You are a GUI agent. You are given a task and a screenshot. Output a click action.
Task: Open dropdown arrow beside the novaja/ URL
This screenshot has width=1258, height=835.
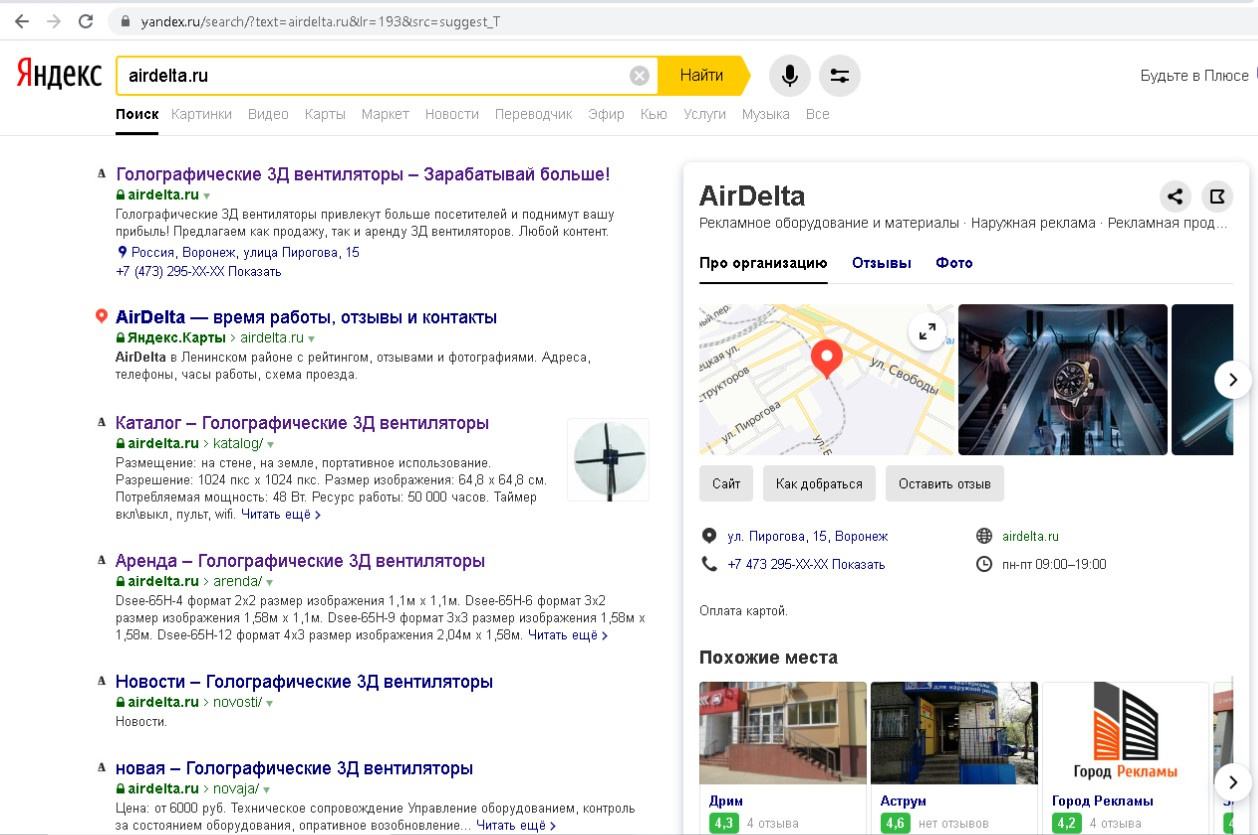[265, 790]
